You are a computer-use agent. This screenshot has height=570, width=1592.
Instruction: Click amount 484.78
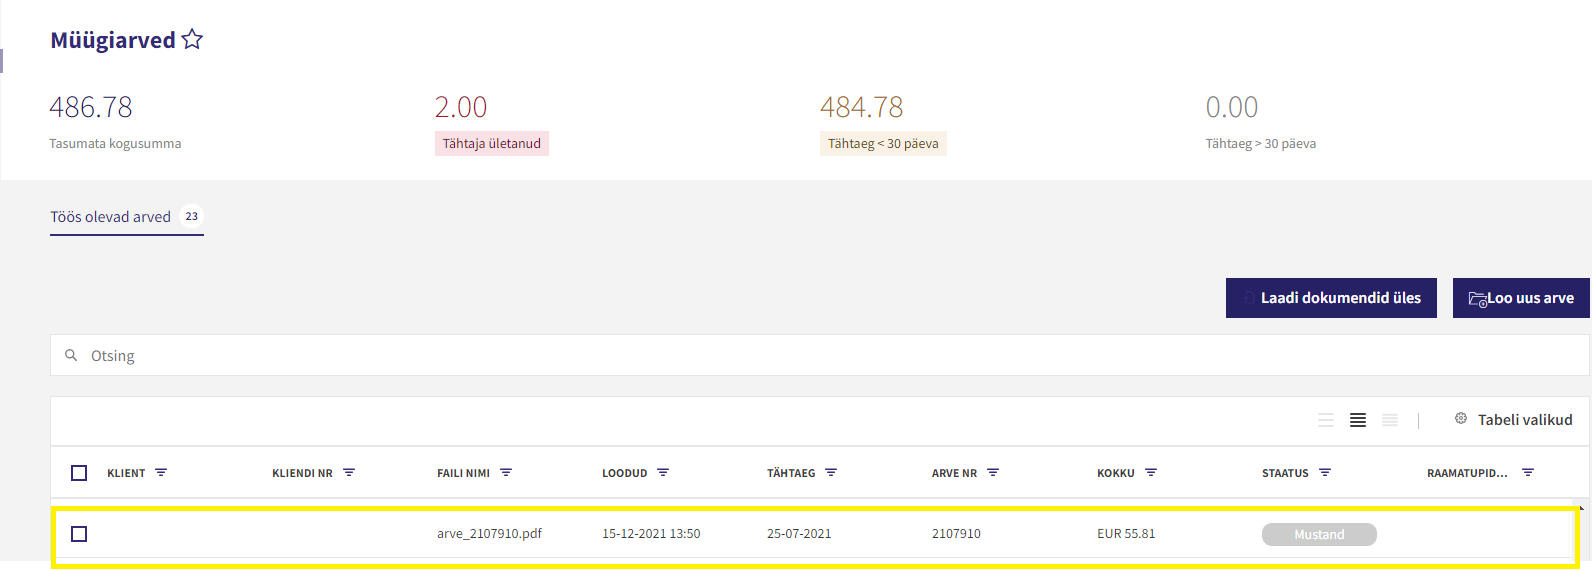[862, 107]
